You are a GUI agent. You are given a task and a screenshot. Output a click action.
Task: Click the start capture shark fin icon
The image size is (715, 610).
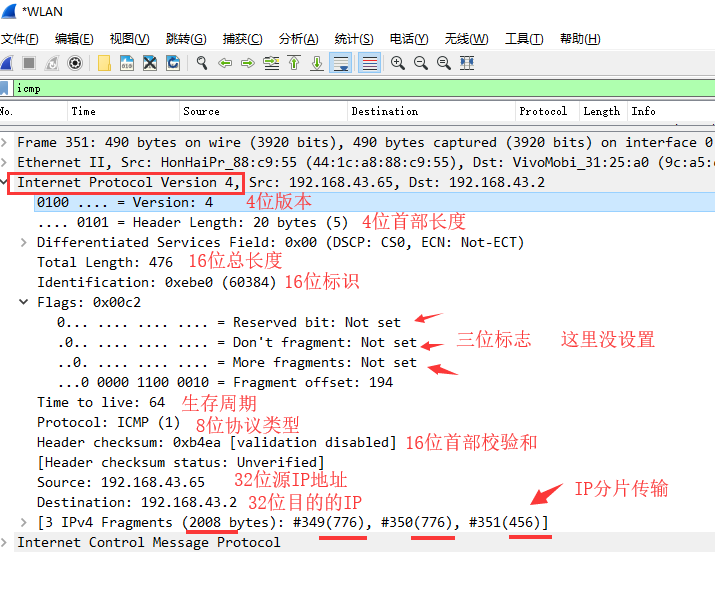click(x=7, y=63)
